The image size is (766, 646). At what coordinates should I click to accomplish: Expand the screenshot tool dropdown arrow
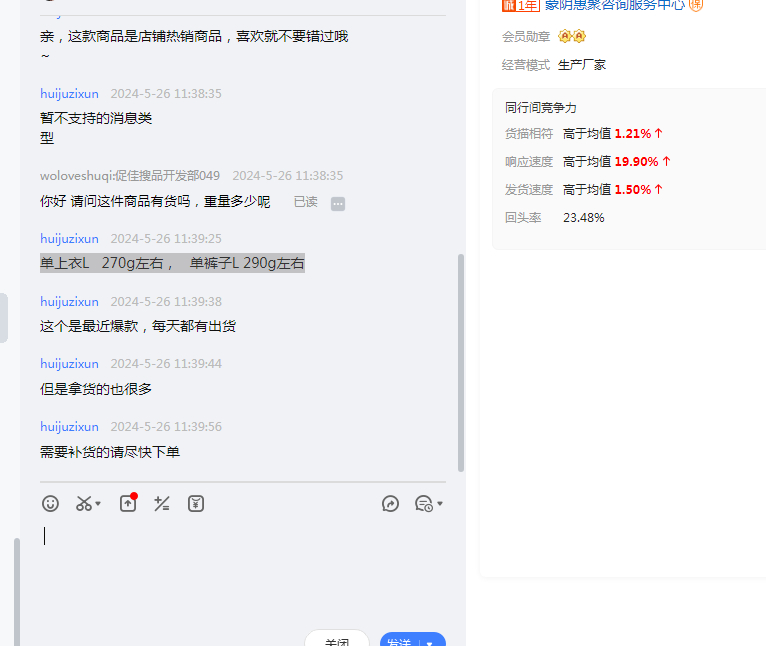click(98, 504)
